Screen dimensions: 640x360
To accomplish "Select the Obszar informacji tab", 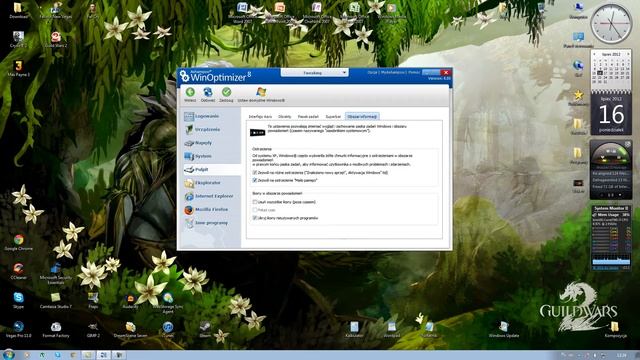I will (x=362, y=117).
